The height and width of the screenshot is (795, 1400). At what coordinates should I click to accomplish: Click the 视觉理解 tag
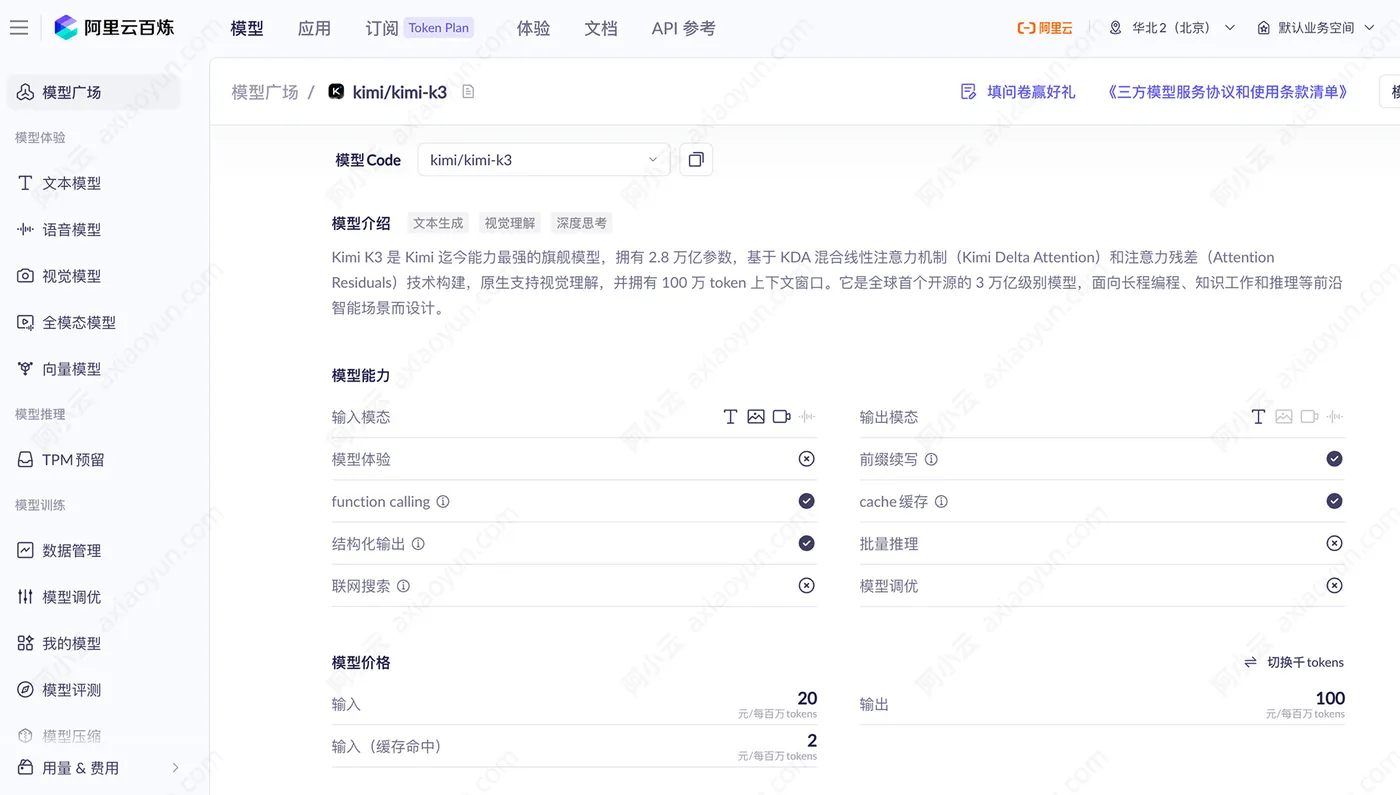510,223
